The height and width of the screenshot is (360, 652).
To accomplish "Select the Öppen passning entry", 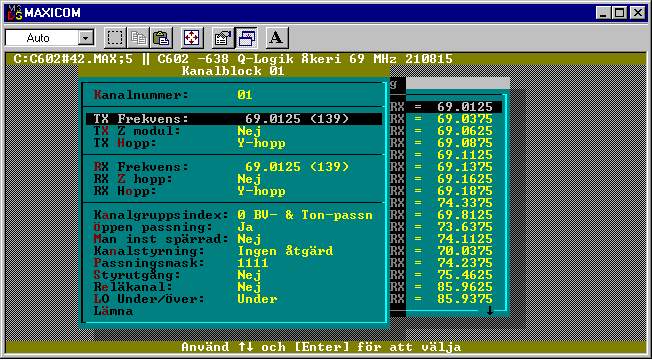I will click(234, 227).
